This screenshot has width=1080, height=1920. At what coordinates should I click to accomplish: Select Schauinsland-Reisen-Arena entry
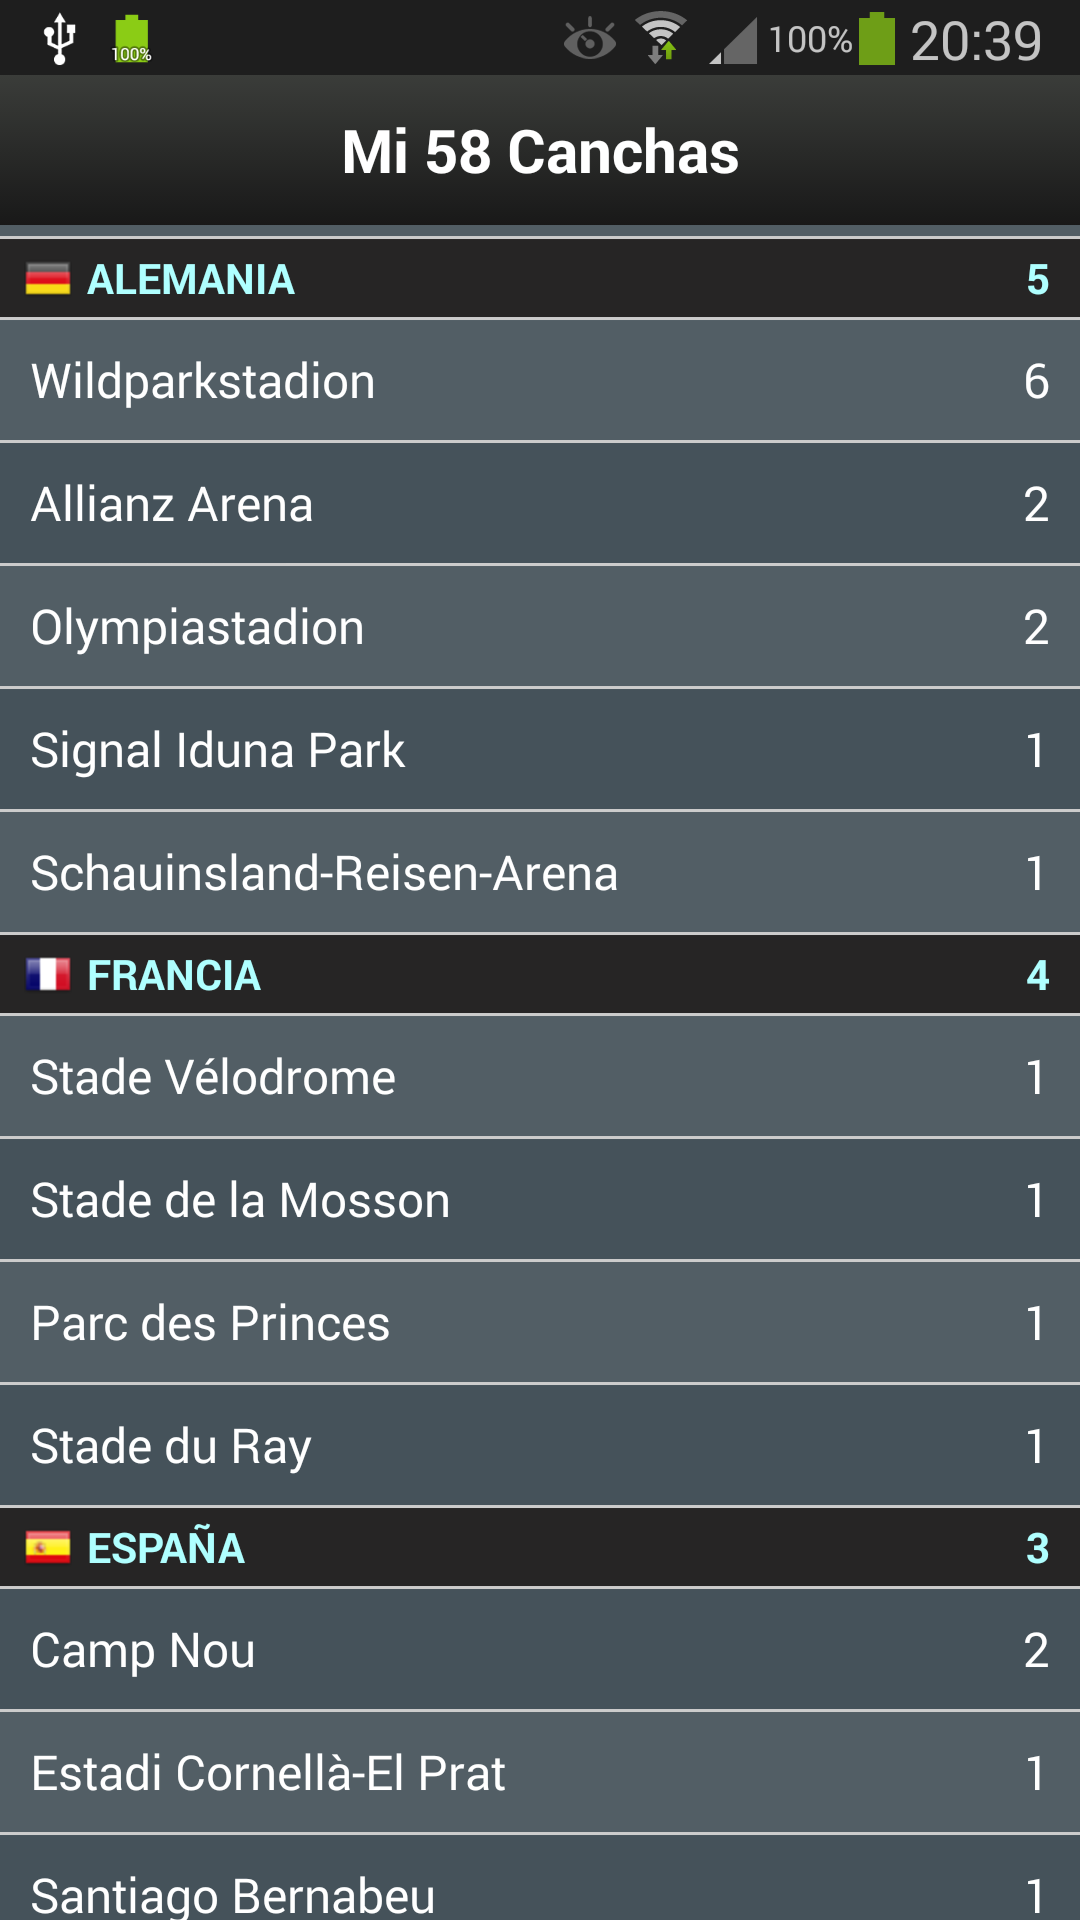click(540, 873)
